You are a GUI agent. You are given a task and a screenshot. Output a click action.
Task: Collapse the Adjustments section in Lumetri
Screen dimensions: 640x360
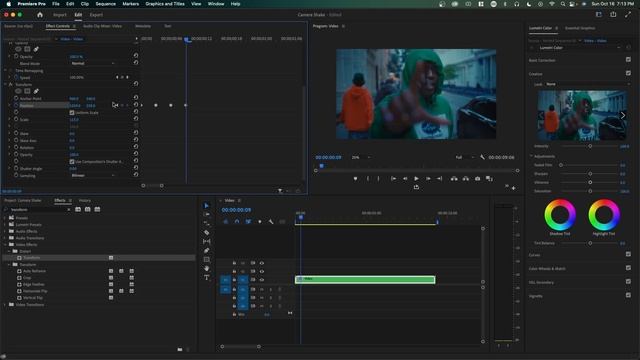tap(531, 156)
